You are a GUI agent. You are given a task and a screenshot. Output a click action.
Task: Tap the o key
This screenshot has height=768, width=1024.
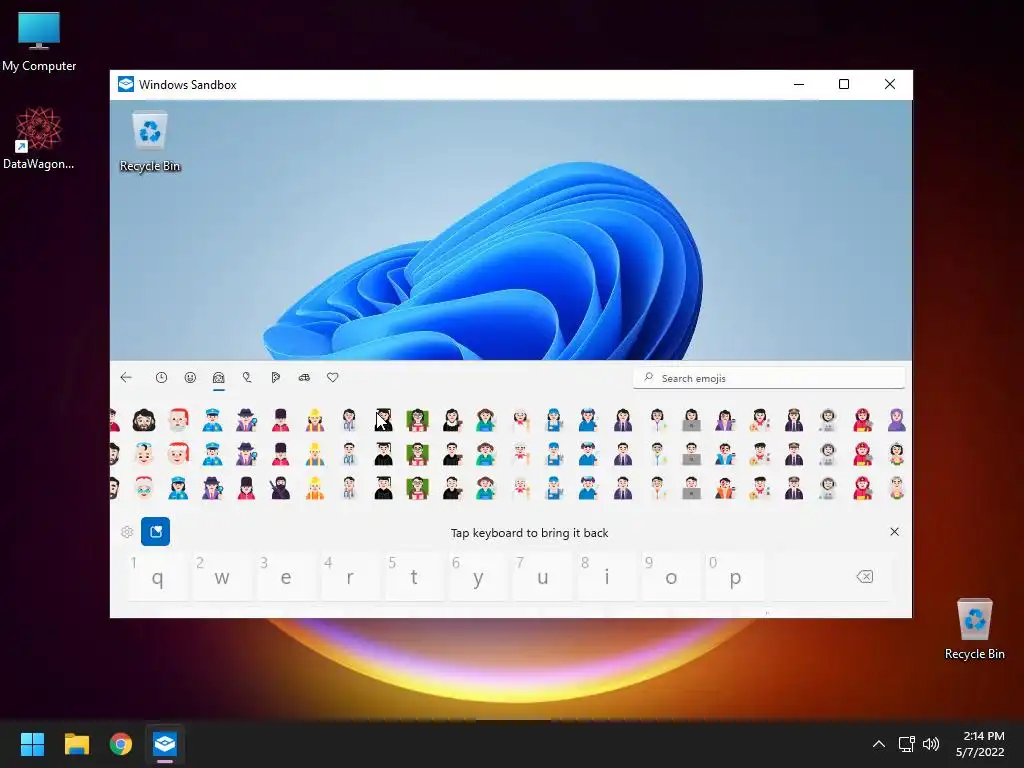pyautogui.click(x=671, y=577)
